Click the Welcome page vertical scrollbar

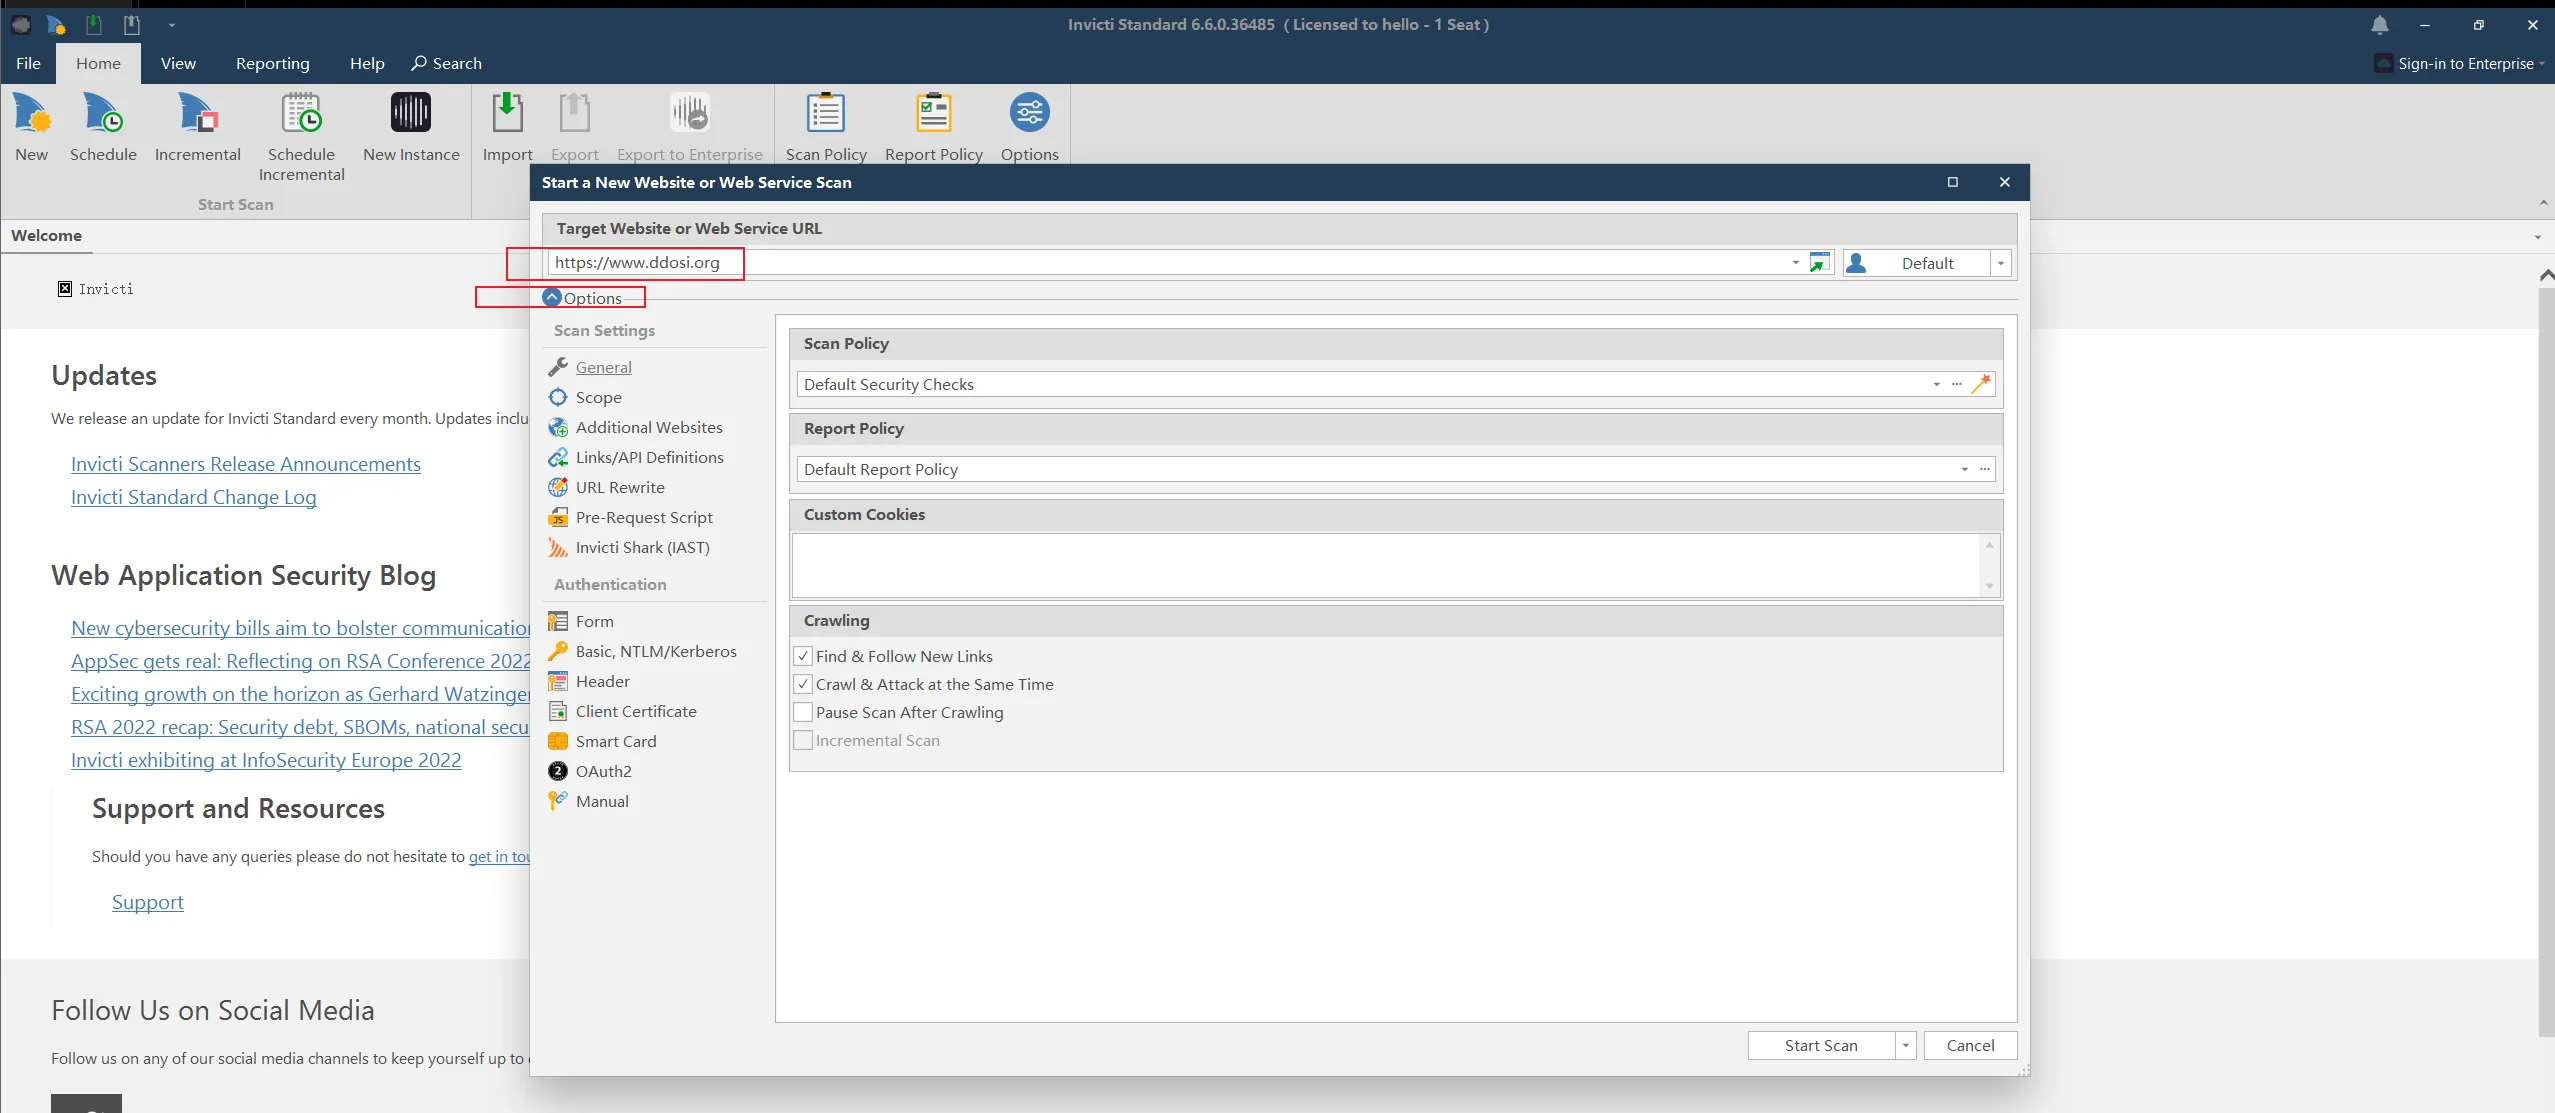(x=2546, y=660)
